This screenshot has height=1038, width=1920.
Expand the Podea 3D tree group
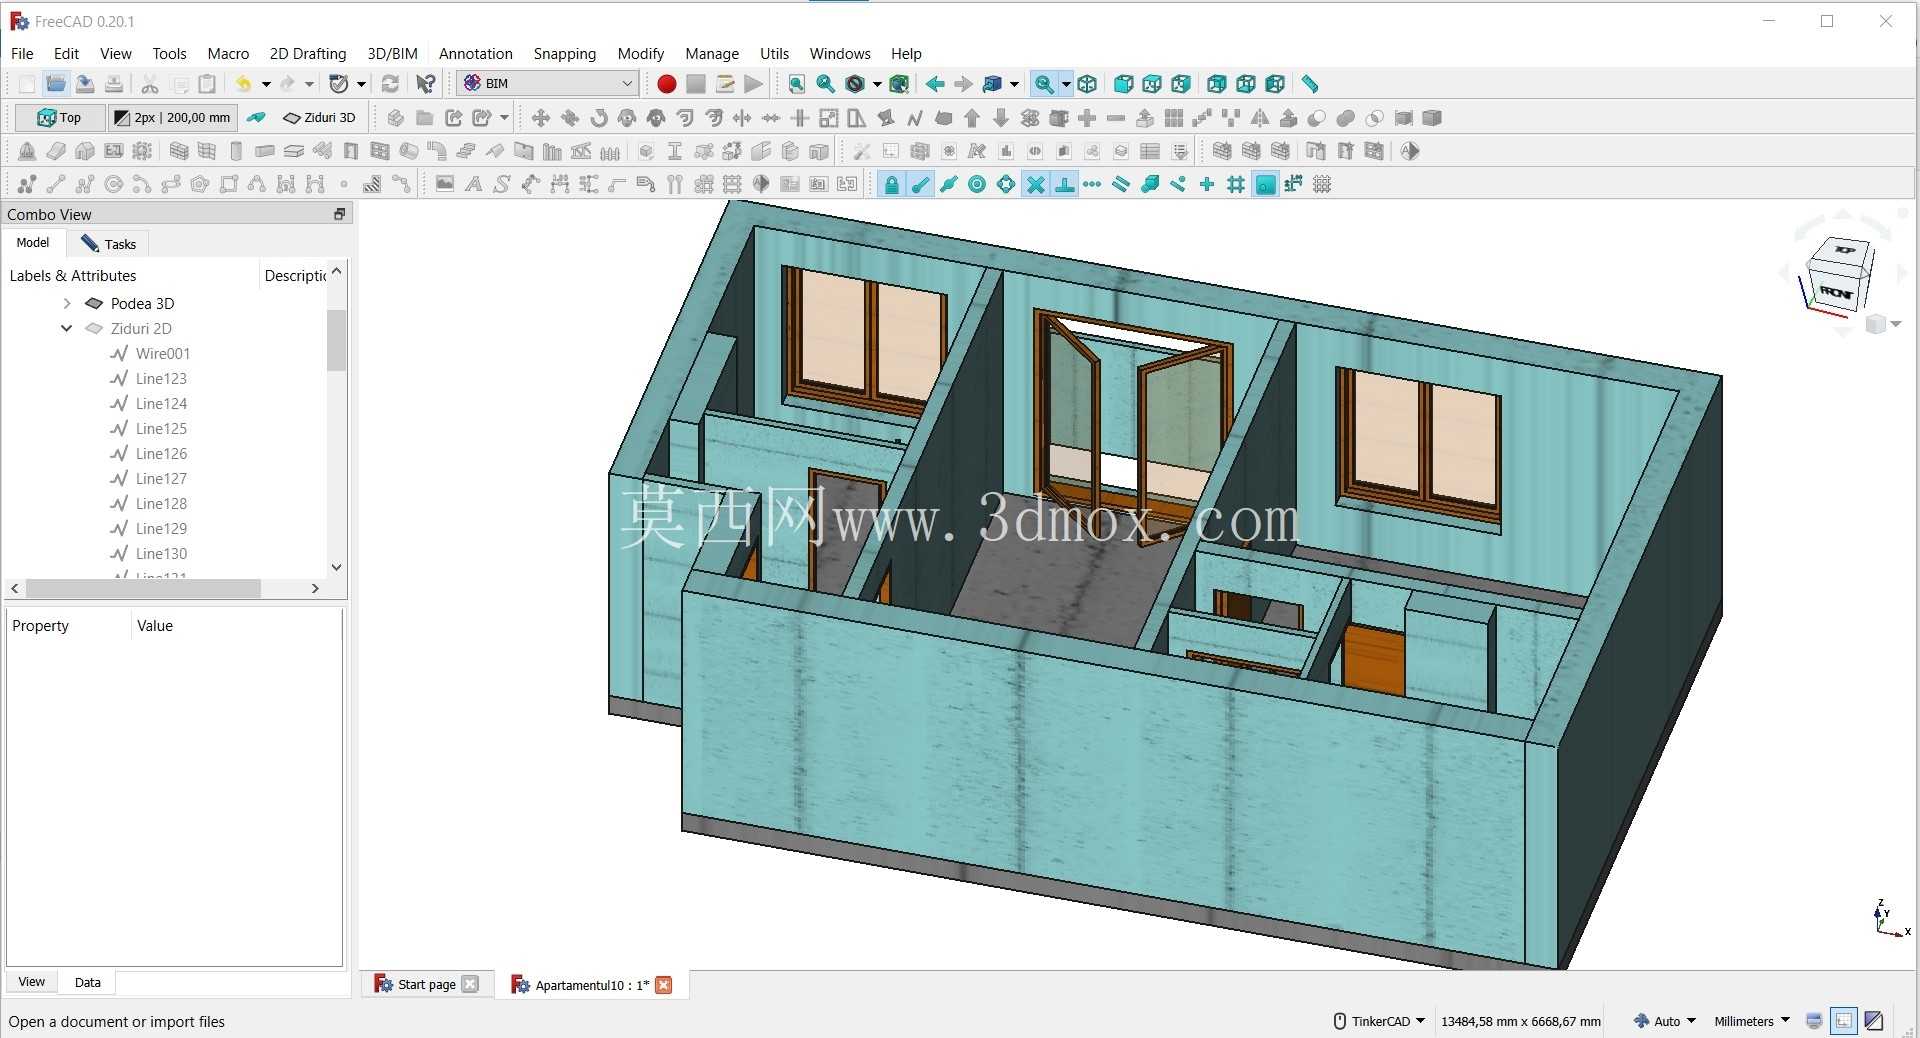click(67, 303)
